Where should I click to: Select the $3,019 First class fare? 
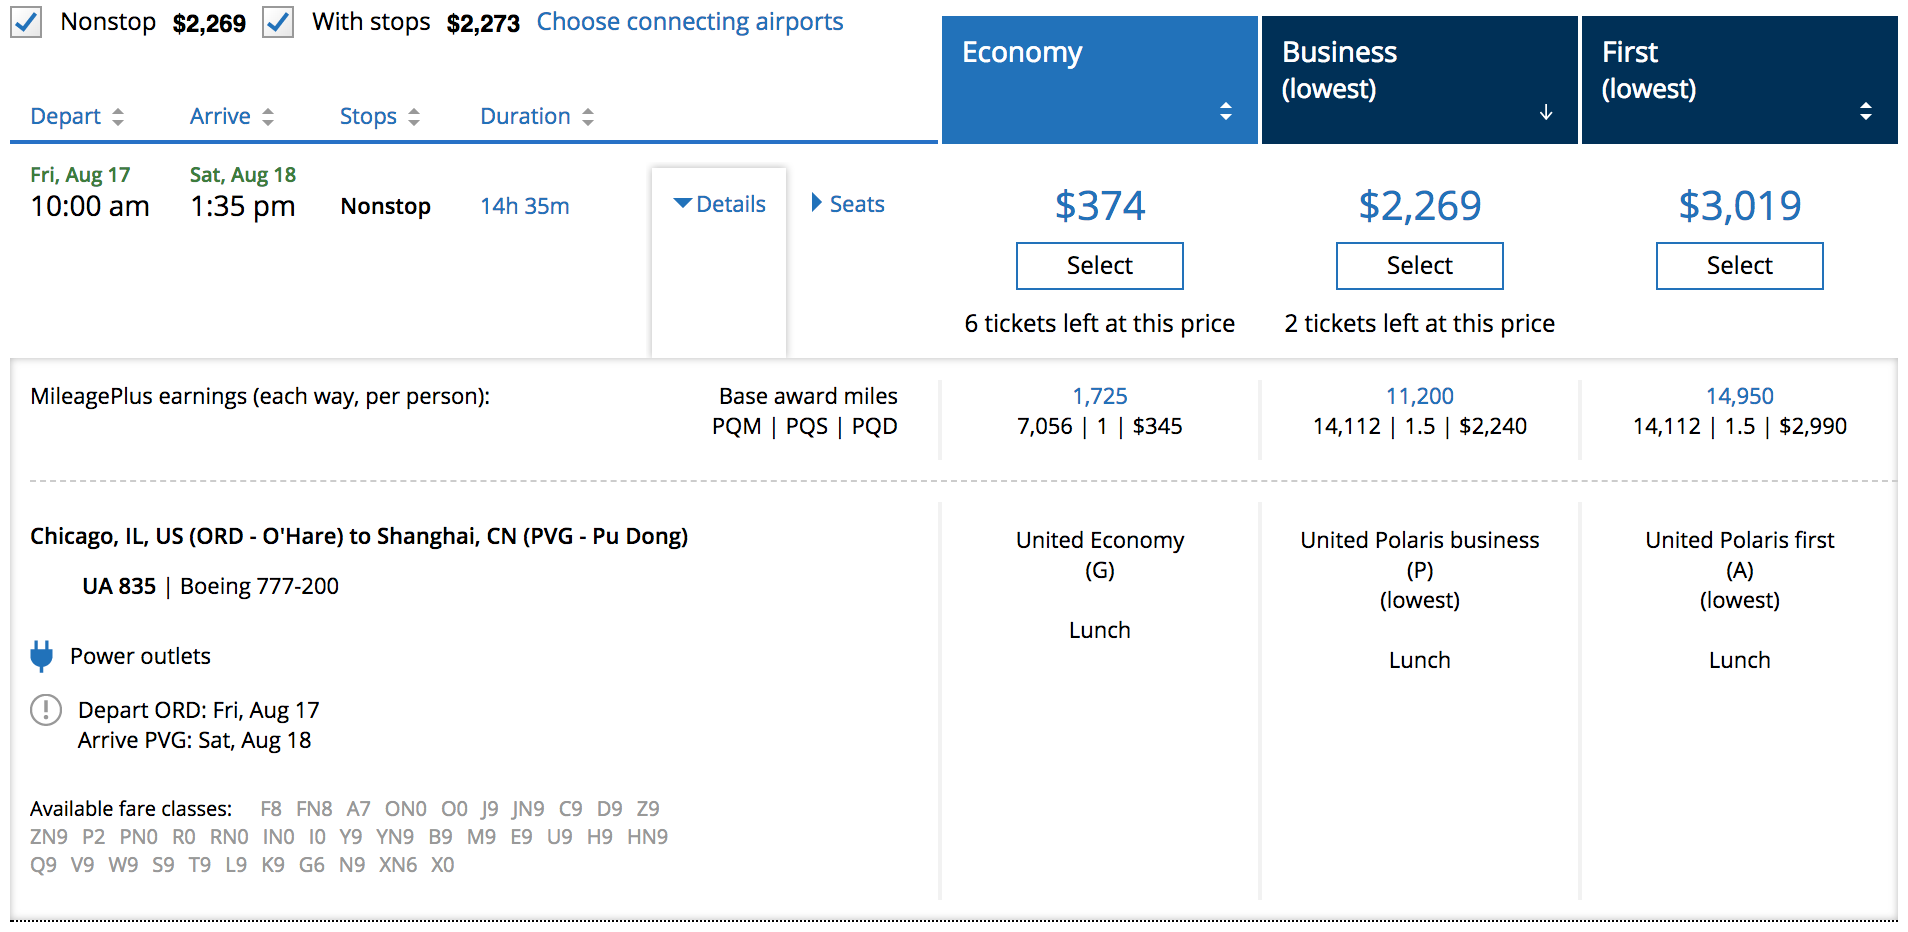(1739, 266)
